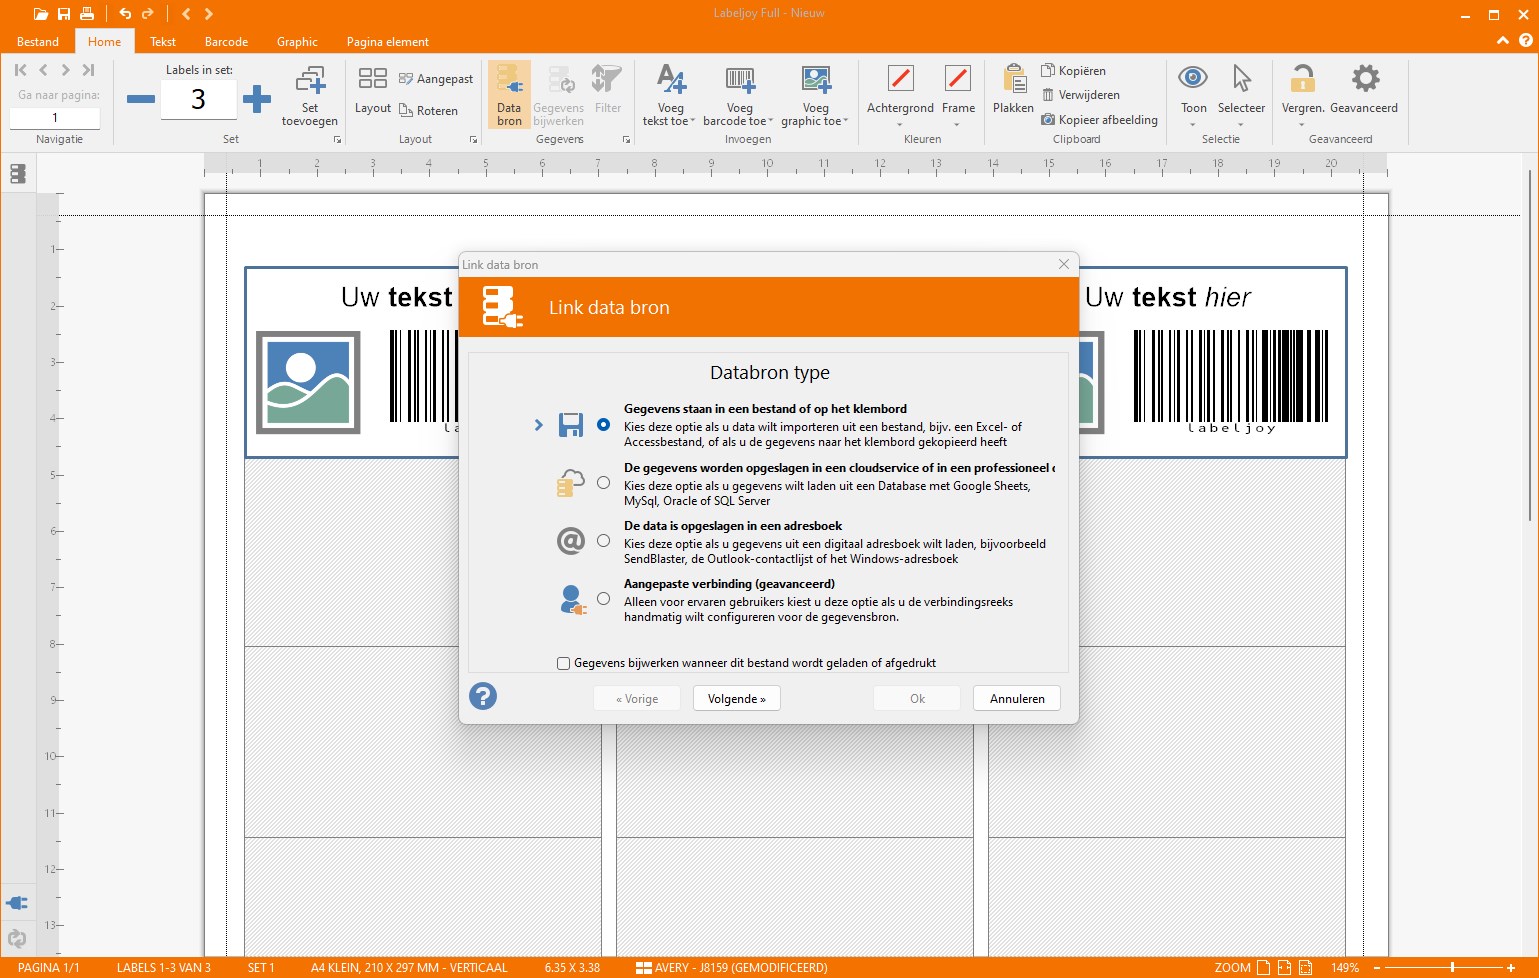The width and height of the screenshot is (1539, 978).
Task: Click plug icon in left sidebar
Action: click(x=17, y=903)
